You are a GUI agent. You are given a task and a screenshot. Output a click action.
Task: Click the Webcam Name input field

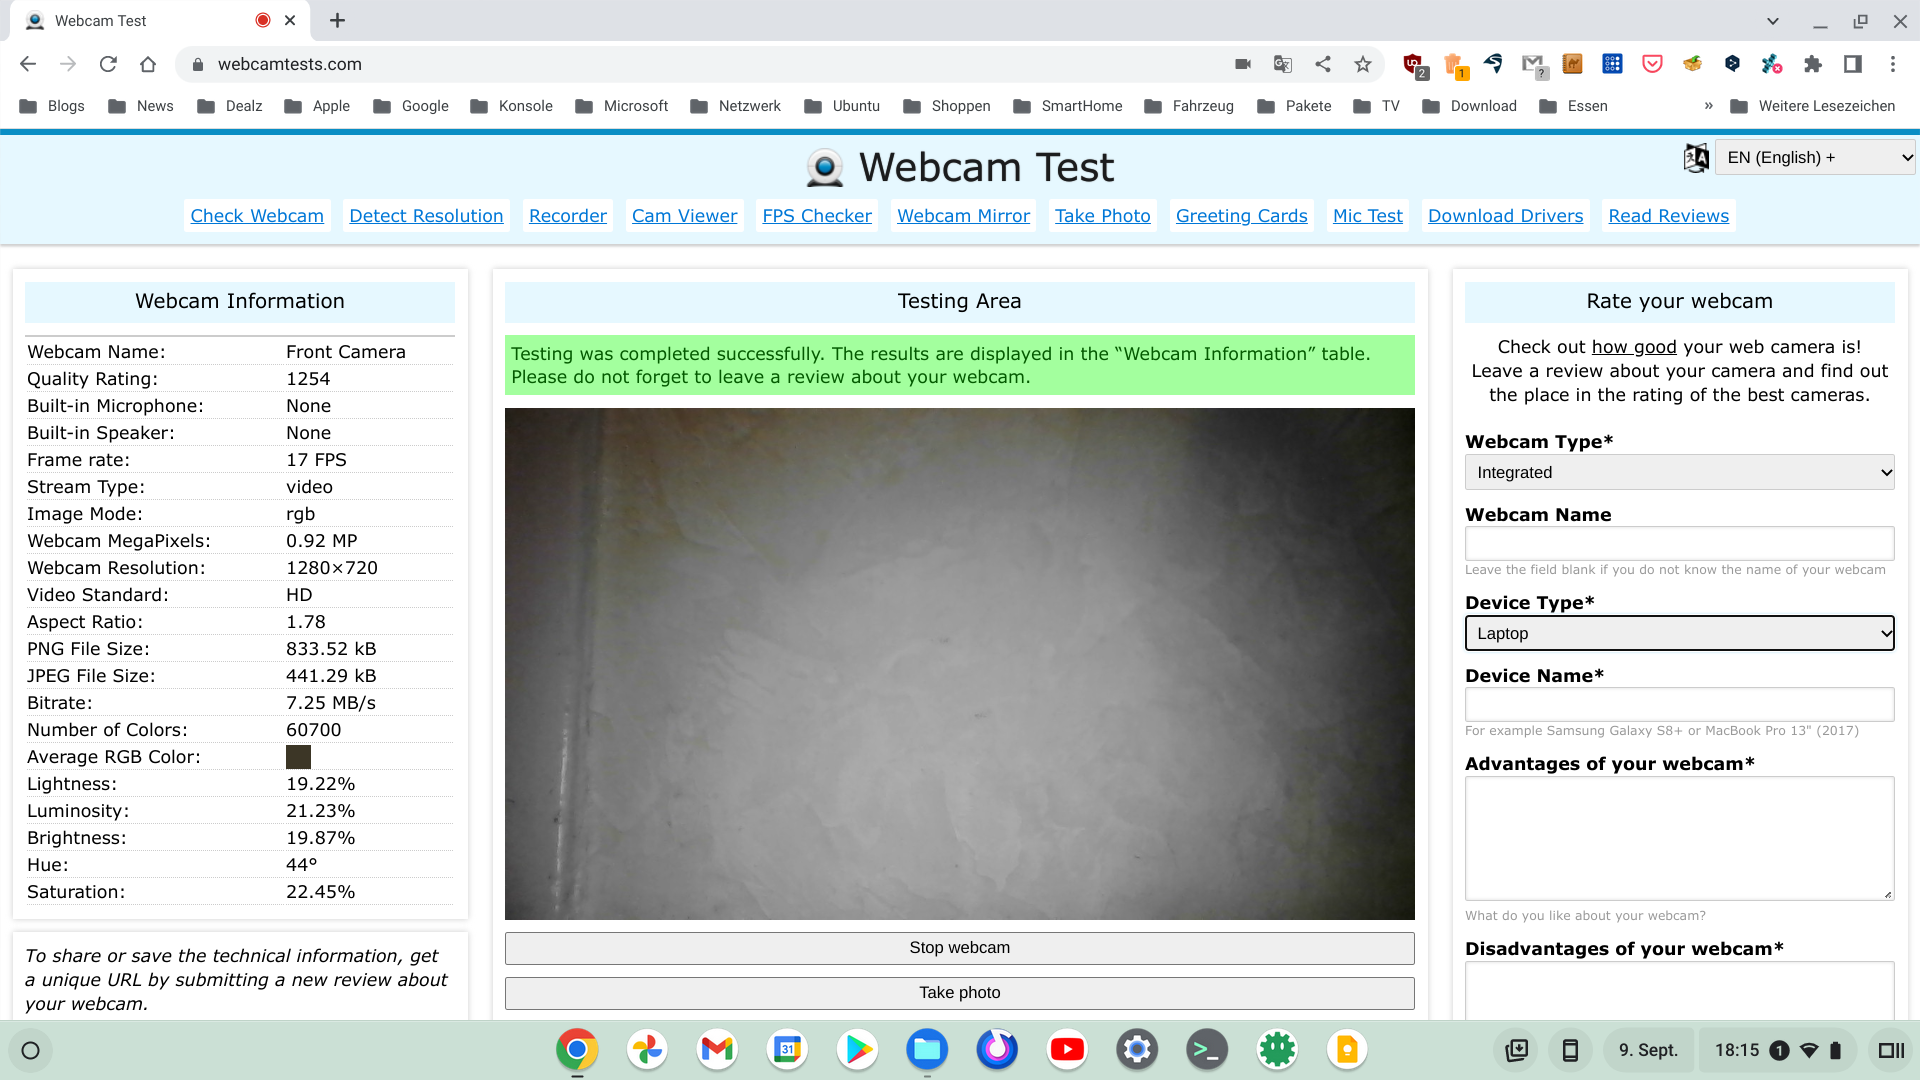pos(1679,543)
